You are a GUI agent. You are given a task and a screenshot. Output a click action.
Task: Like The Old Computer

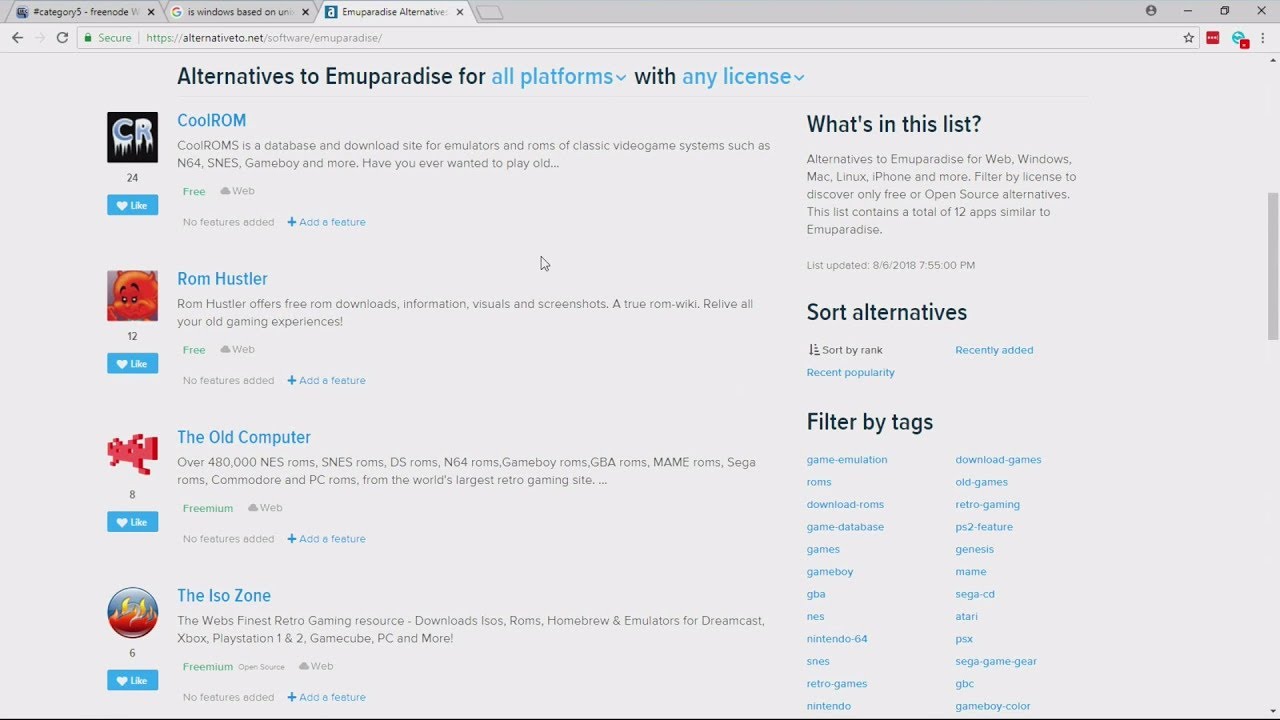coord(132,522)
